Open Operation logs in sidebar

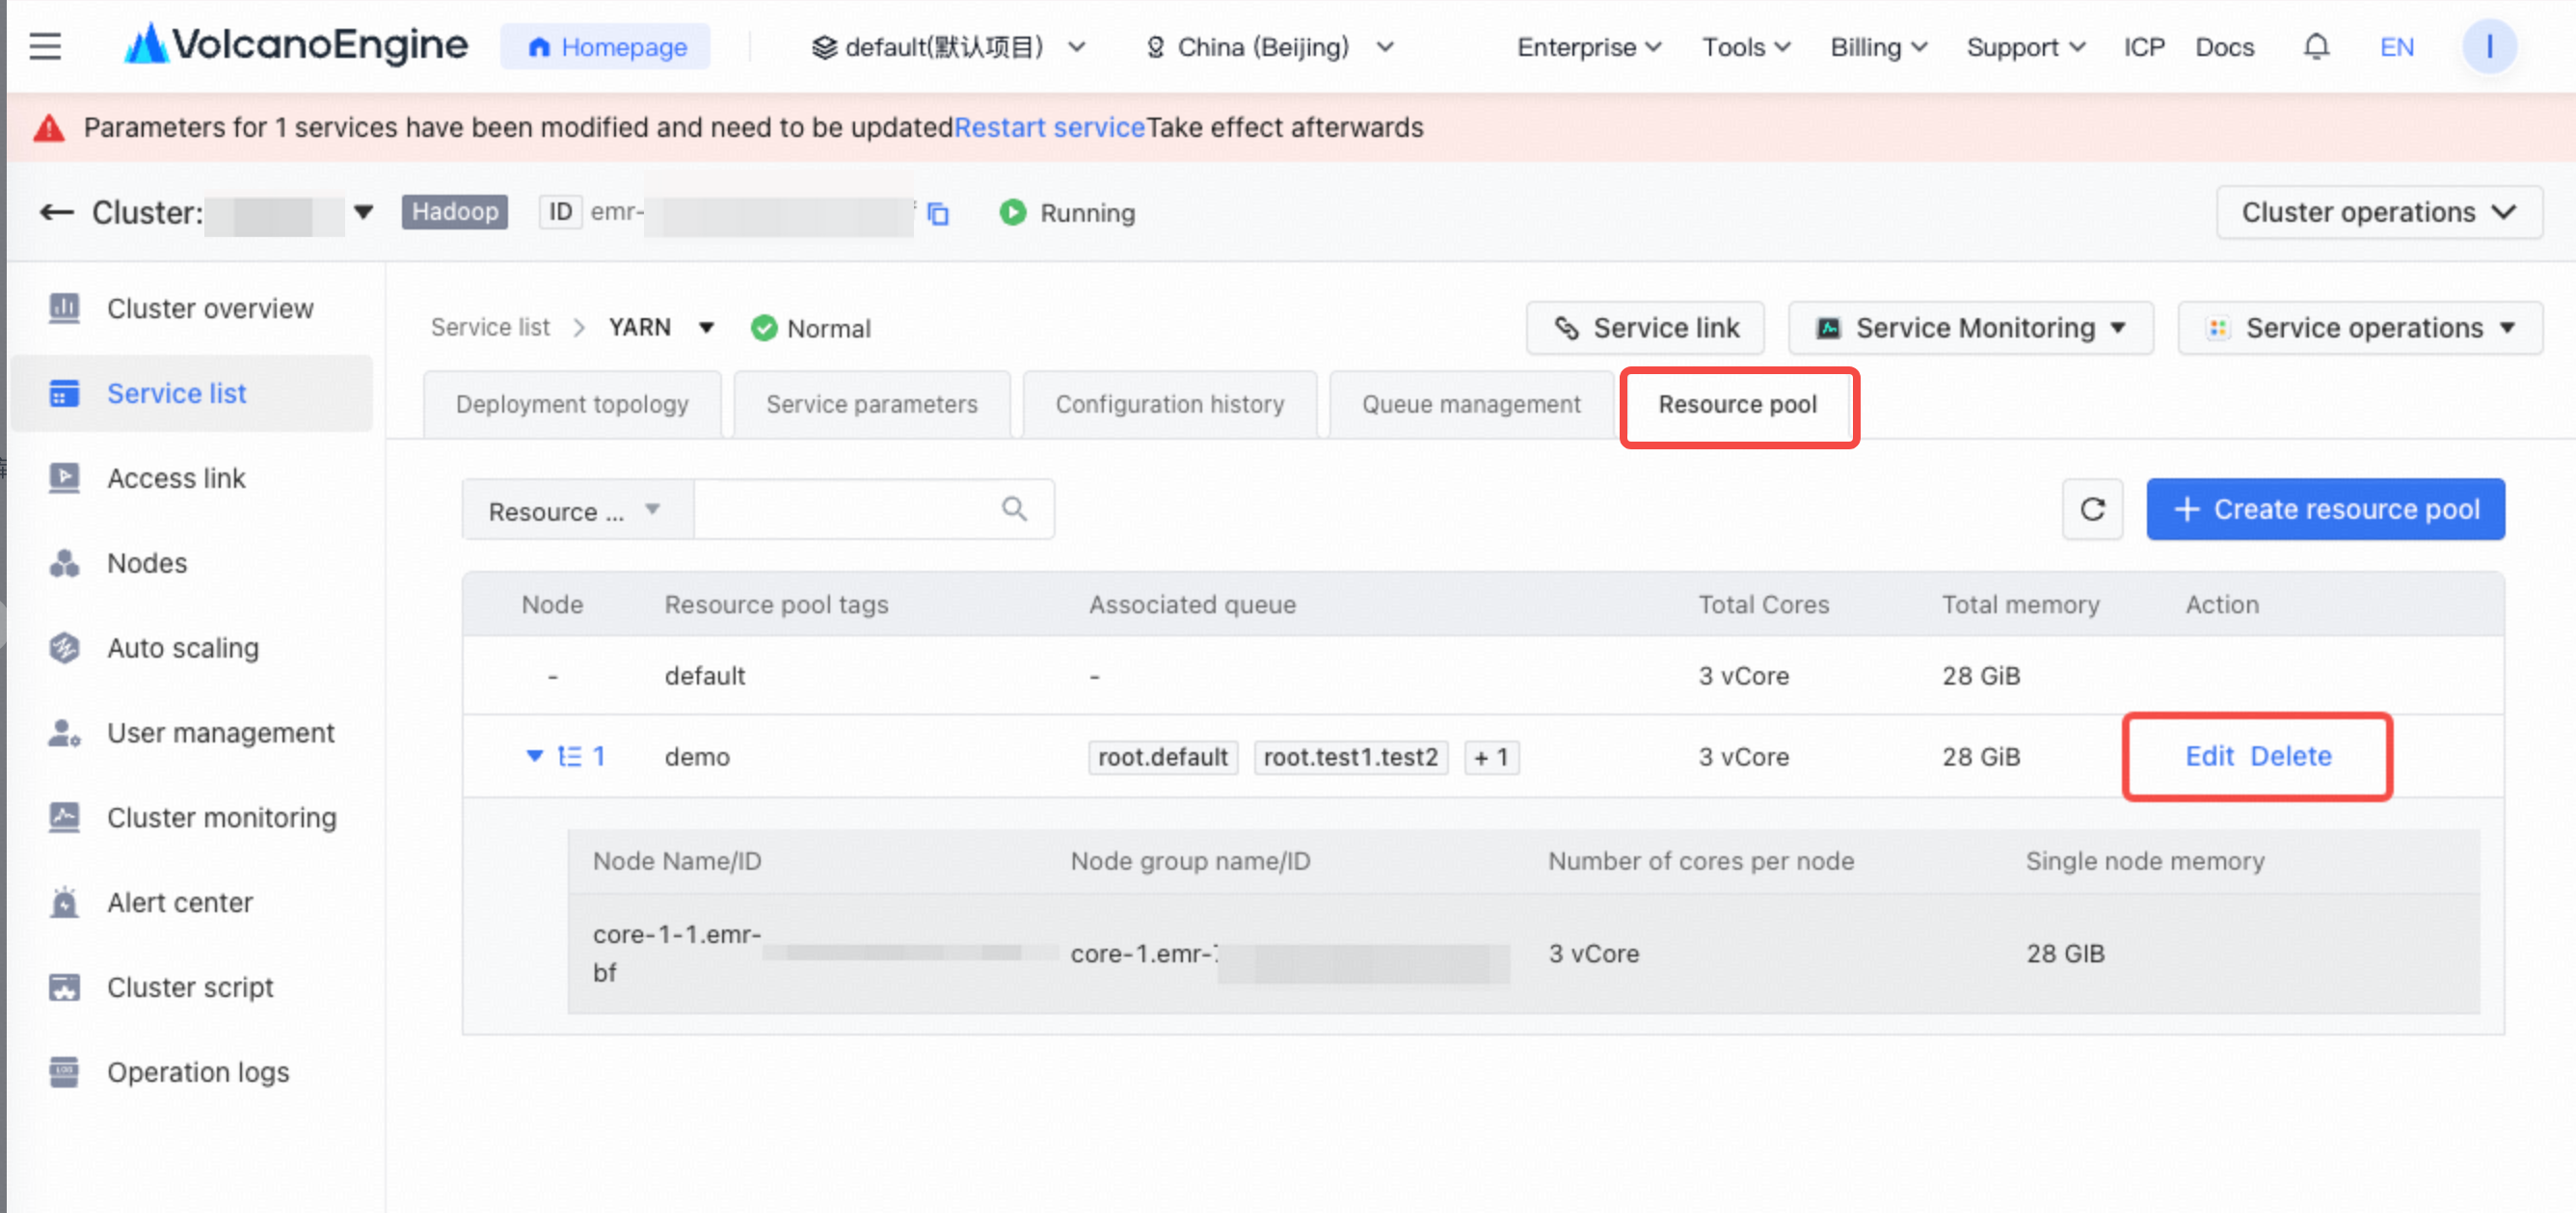tap(191, 1072)
